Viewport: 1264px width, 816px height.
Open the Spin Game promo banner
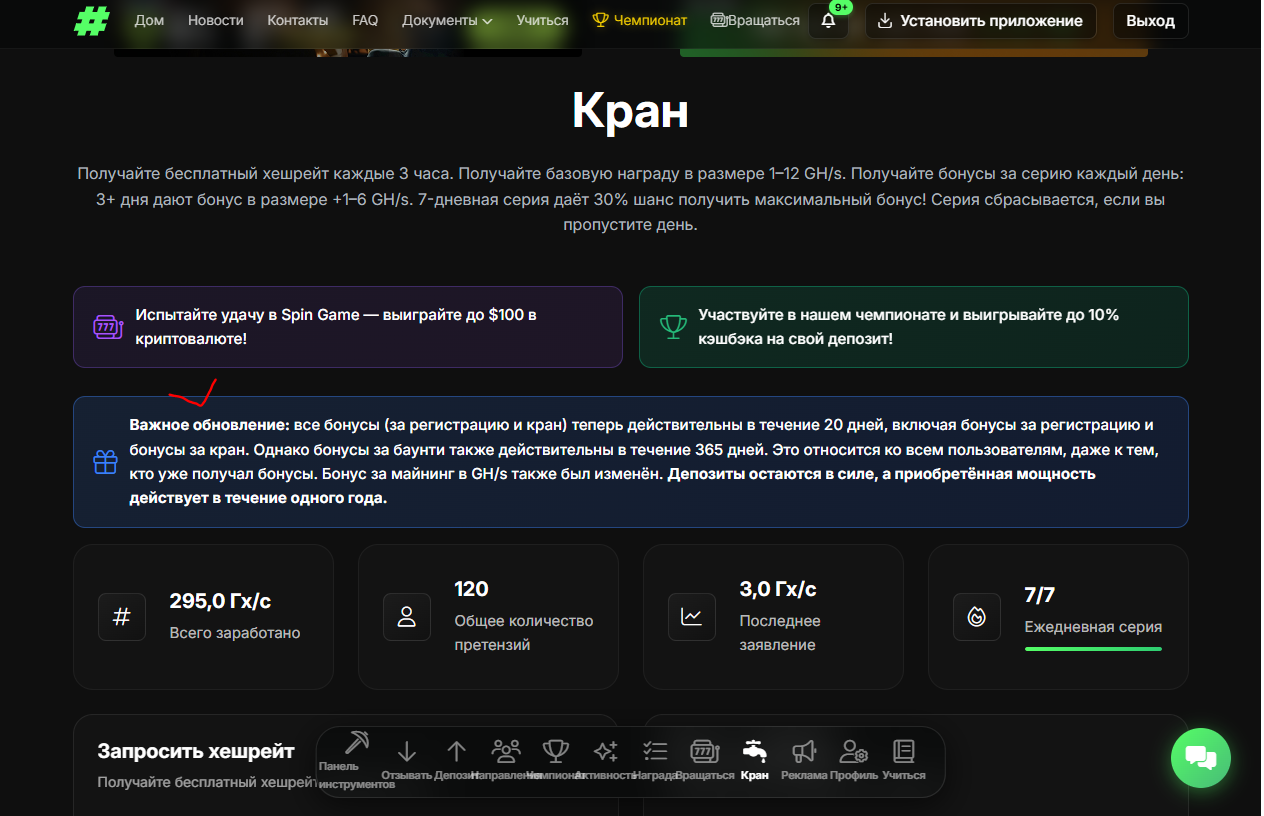(x=347, y=327)
